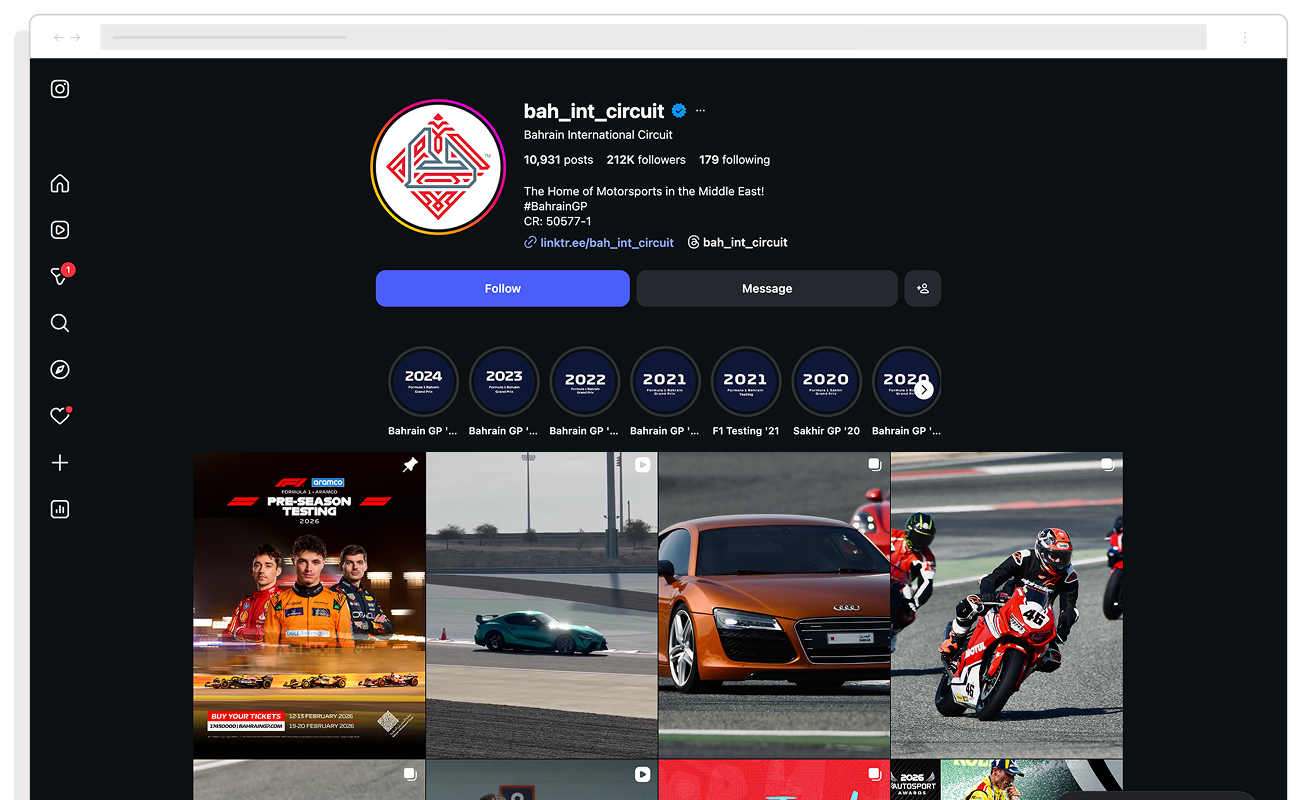
Task: Click the blue verified badge next to username
Action: pos(679,111)
